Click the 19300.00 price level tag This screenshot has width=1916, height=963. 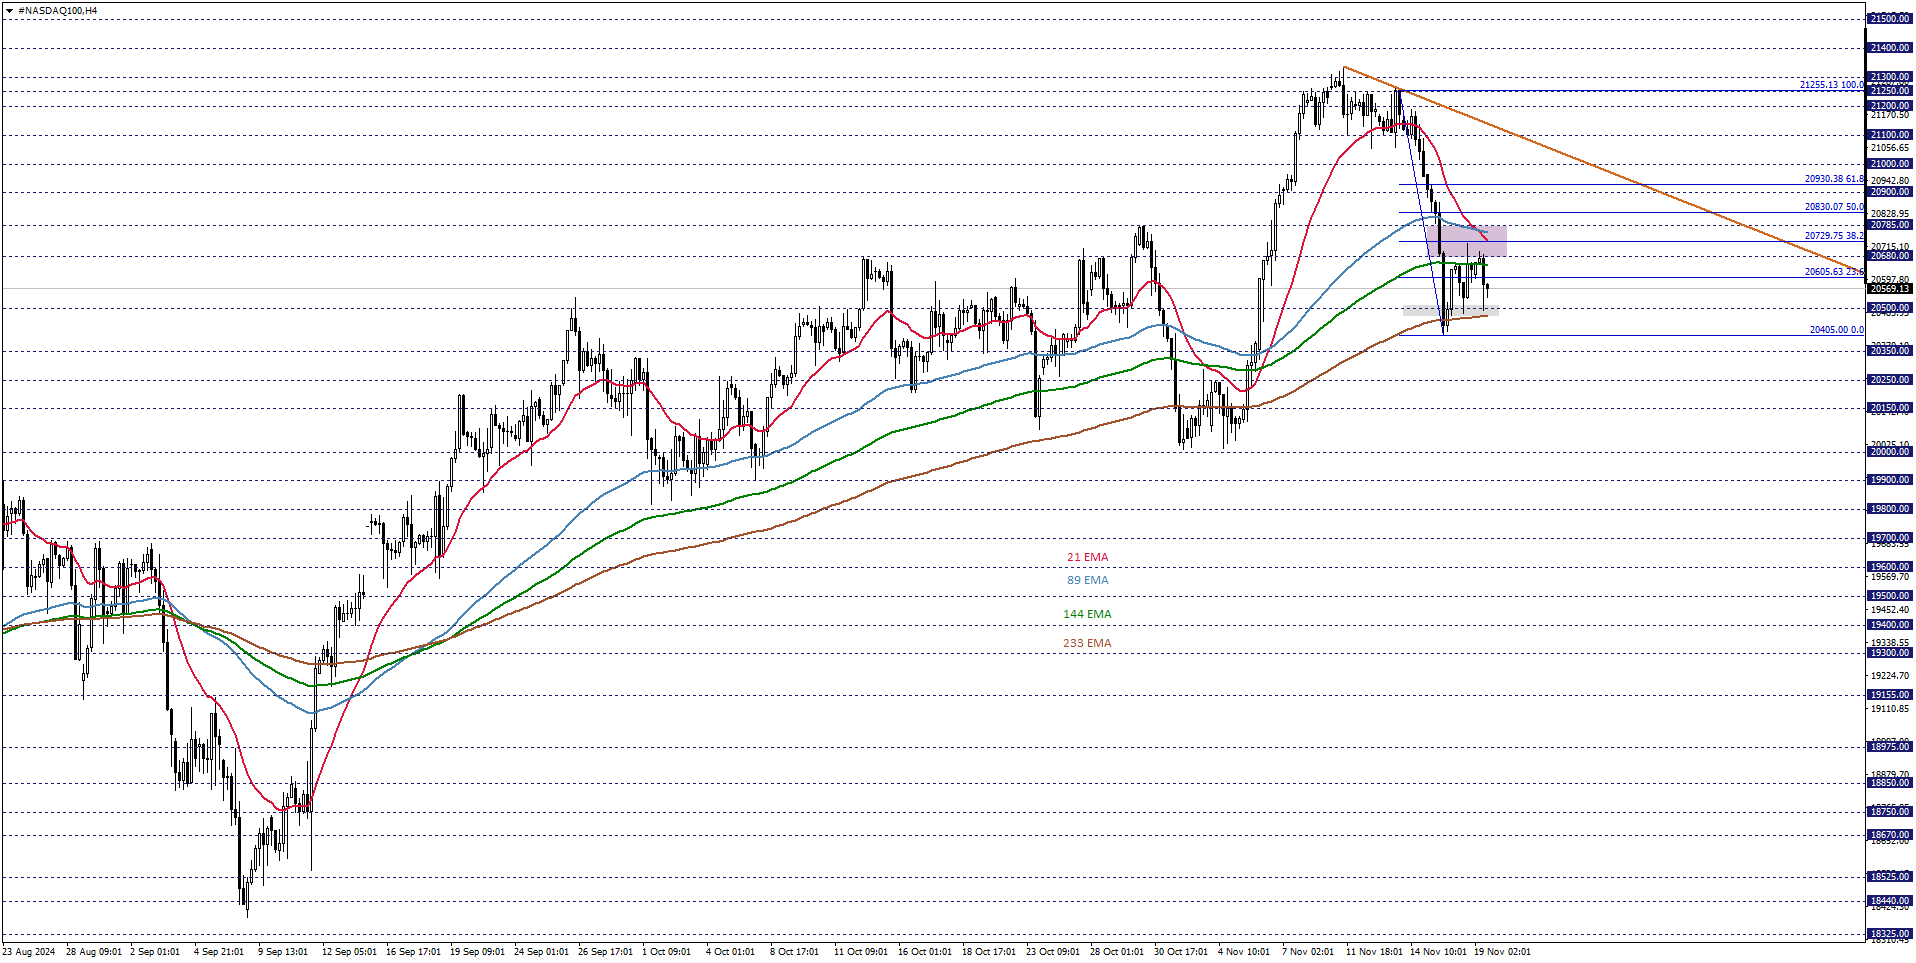coord(1890,653)
